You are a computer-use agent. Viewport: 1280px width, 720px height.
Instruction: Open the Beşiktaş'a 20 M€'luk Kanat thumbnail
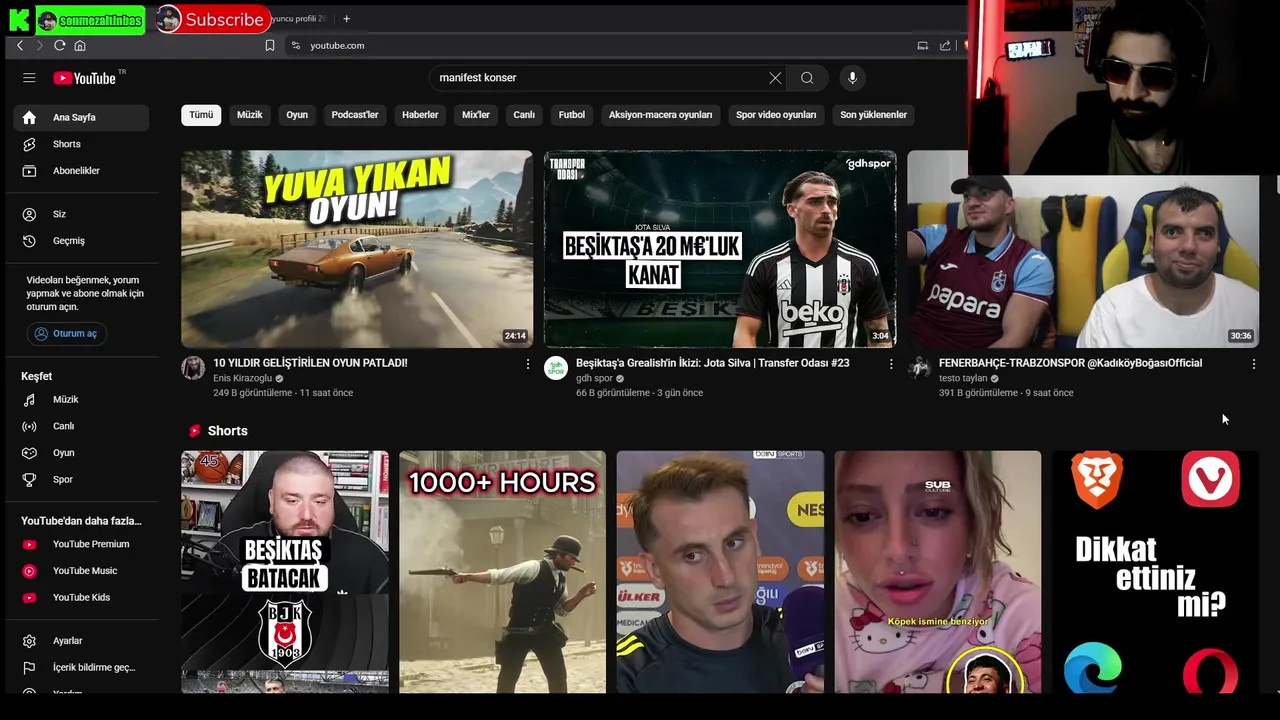tap(720, 249)
